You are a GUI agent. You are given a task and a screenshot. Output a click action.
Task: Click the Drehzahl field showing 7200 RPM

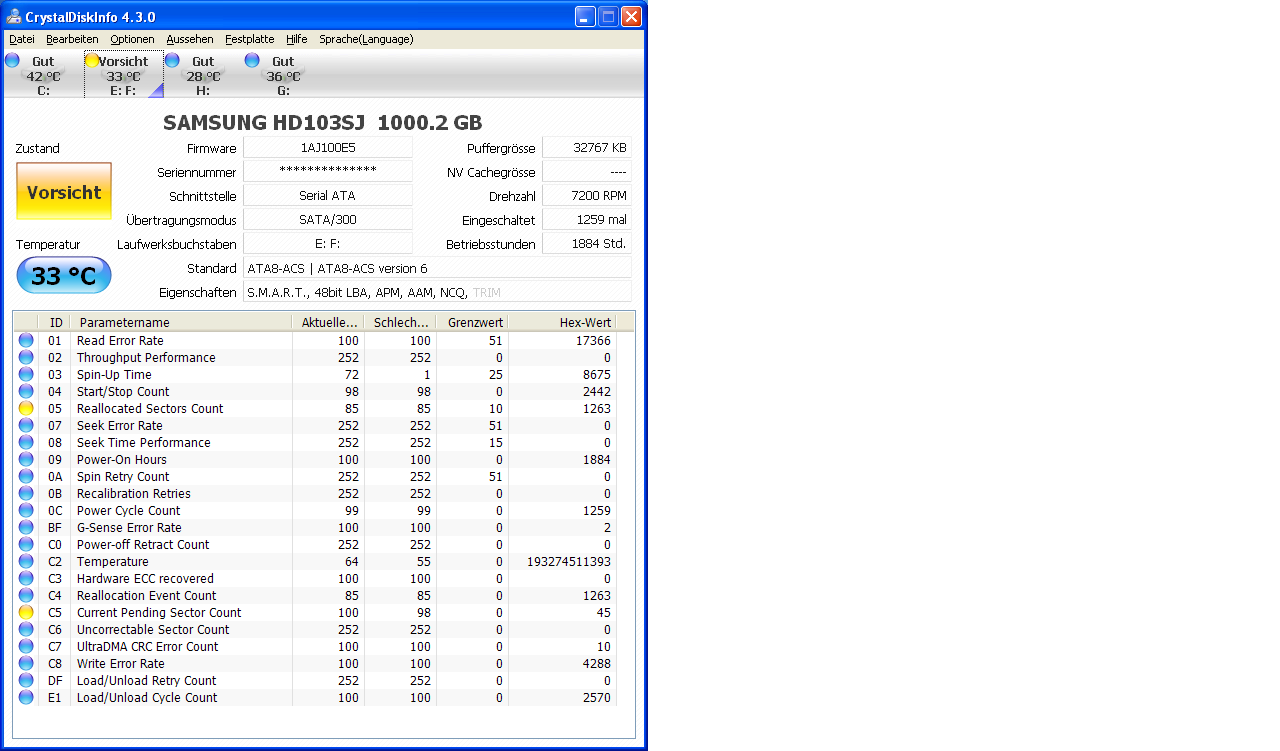[587, 196]
